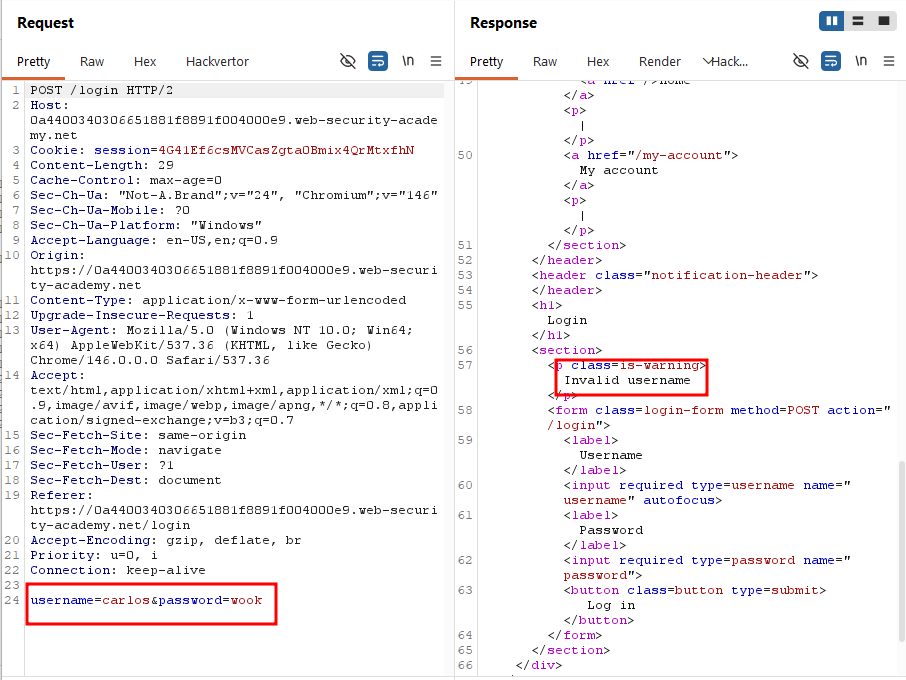This screenshot has height=680, width=906.
Task: Click the Request panel title
Action: pos(46,23)
